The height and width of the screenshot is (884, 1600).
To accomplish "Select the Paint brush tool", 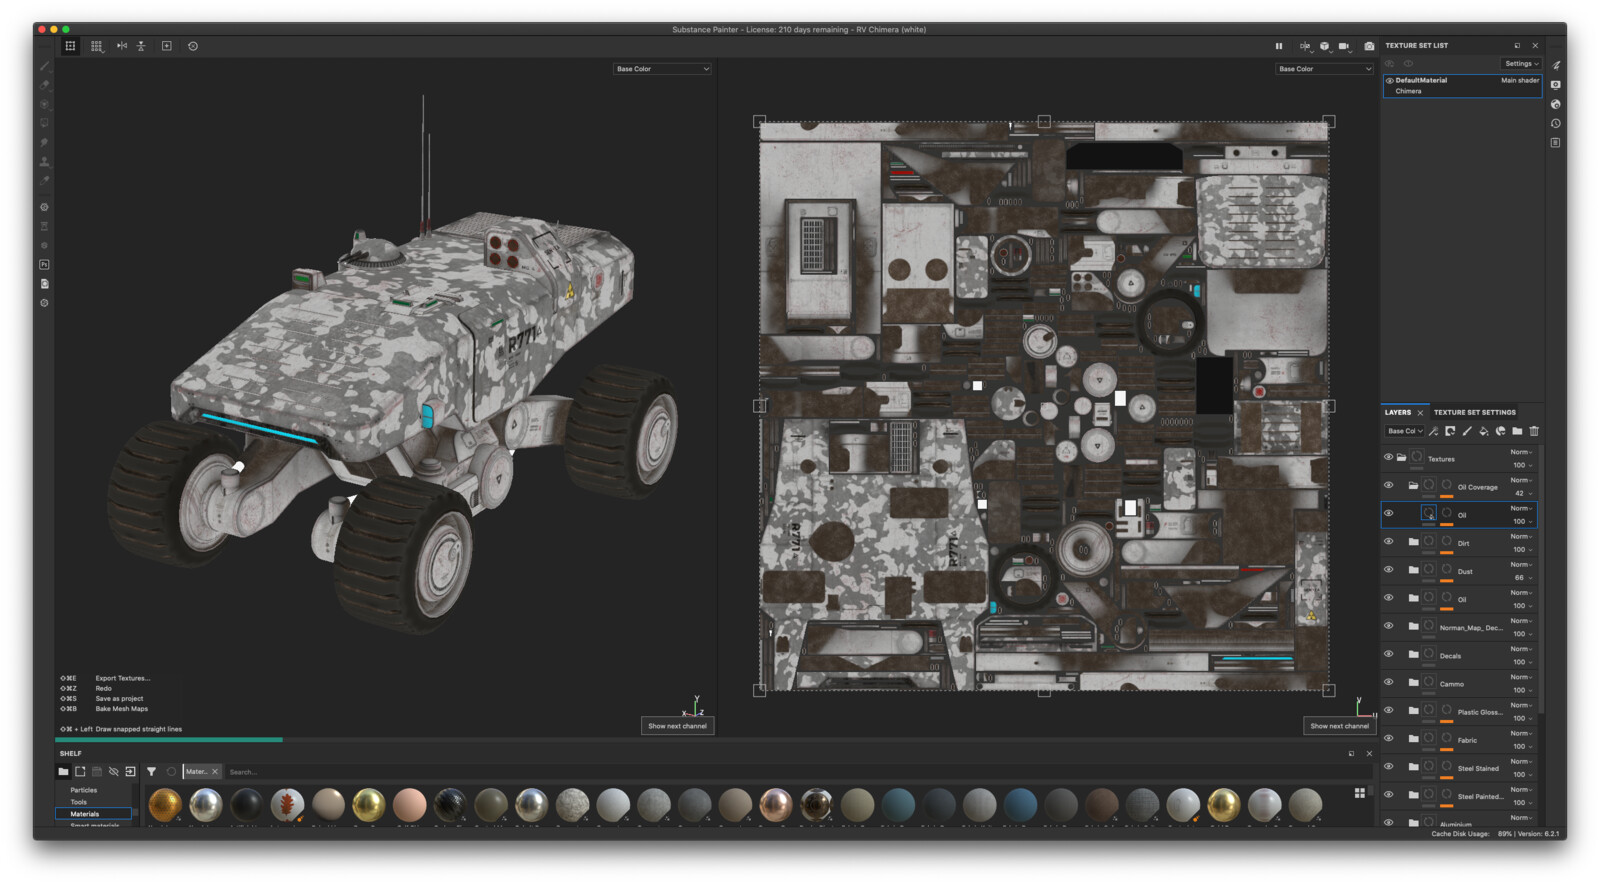I will click(44, 66).
